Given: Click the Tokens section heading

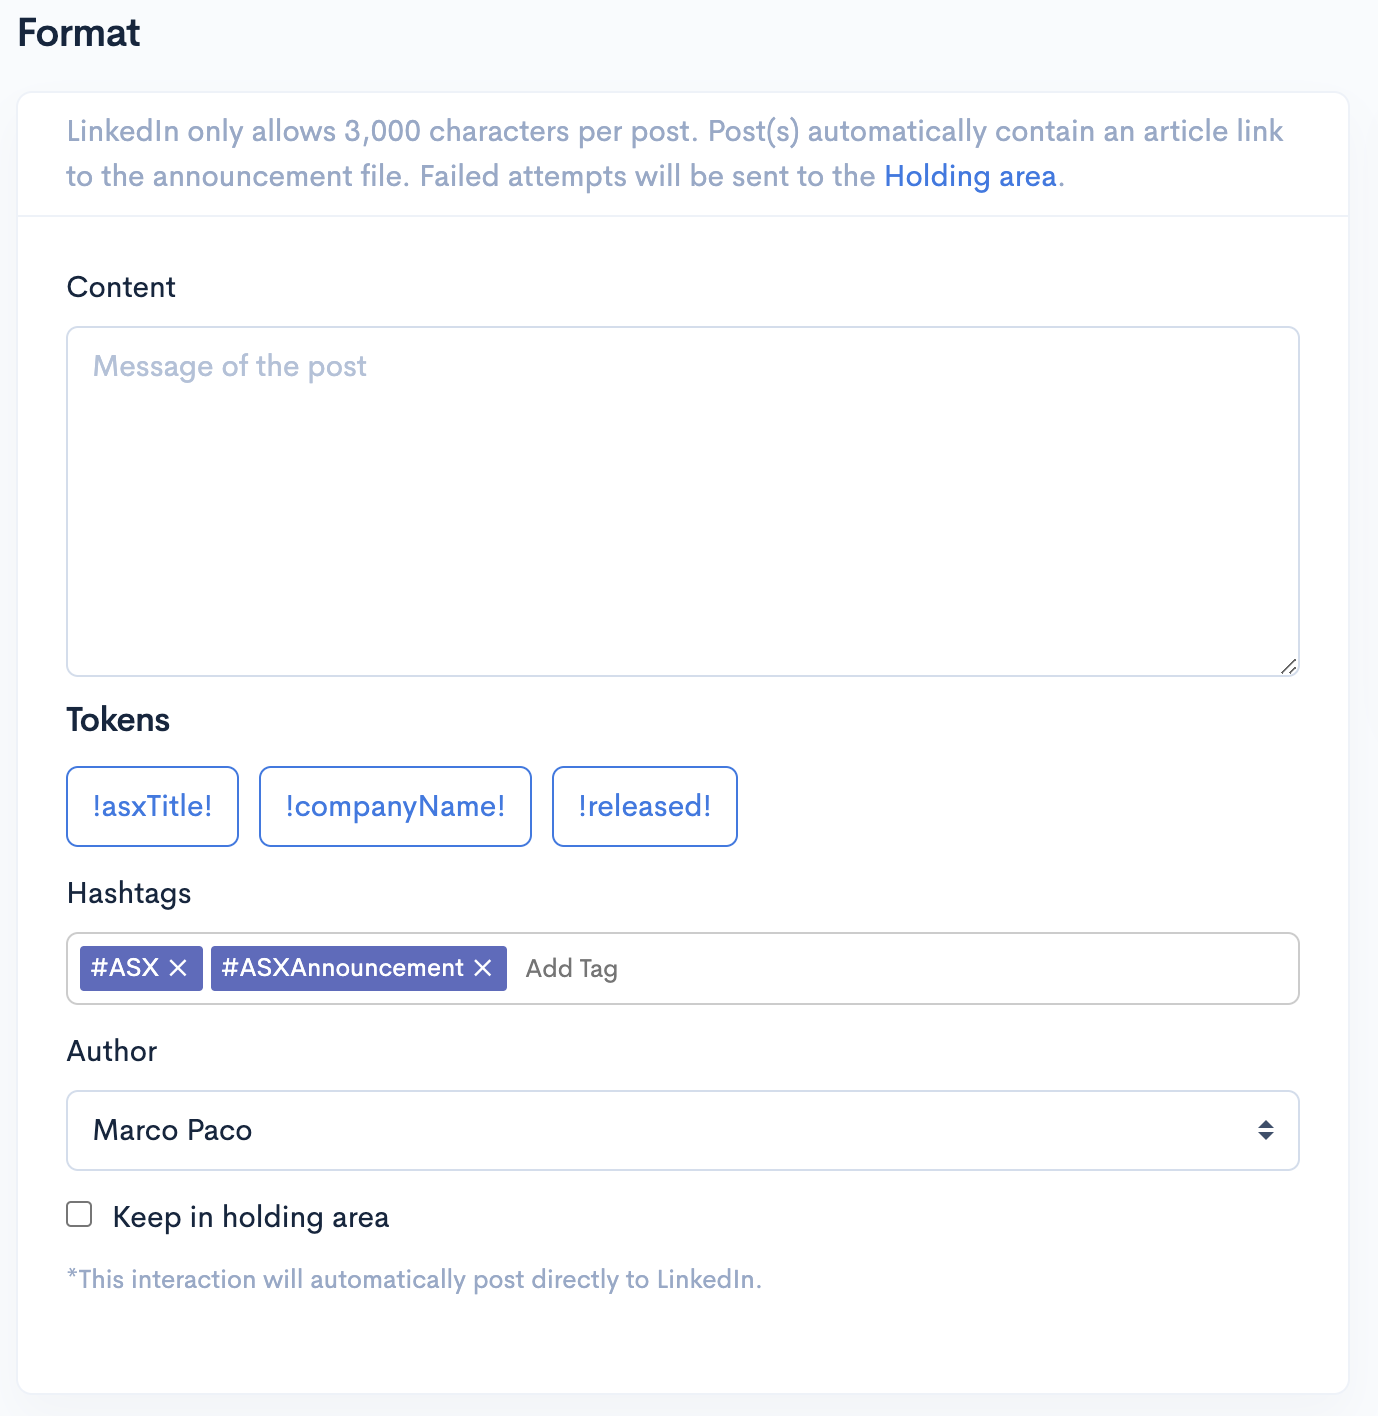Looking at the screenshot, I should 118,719.
